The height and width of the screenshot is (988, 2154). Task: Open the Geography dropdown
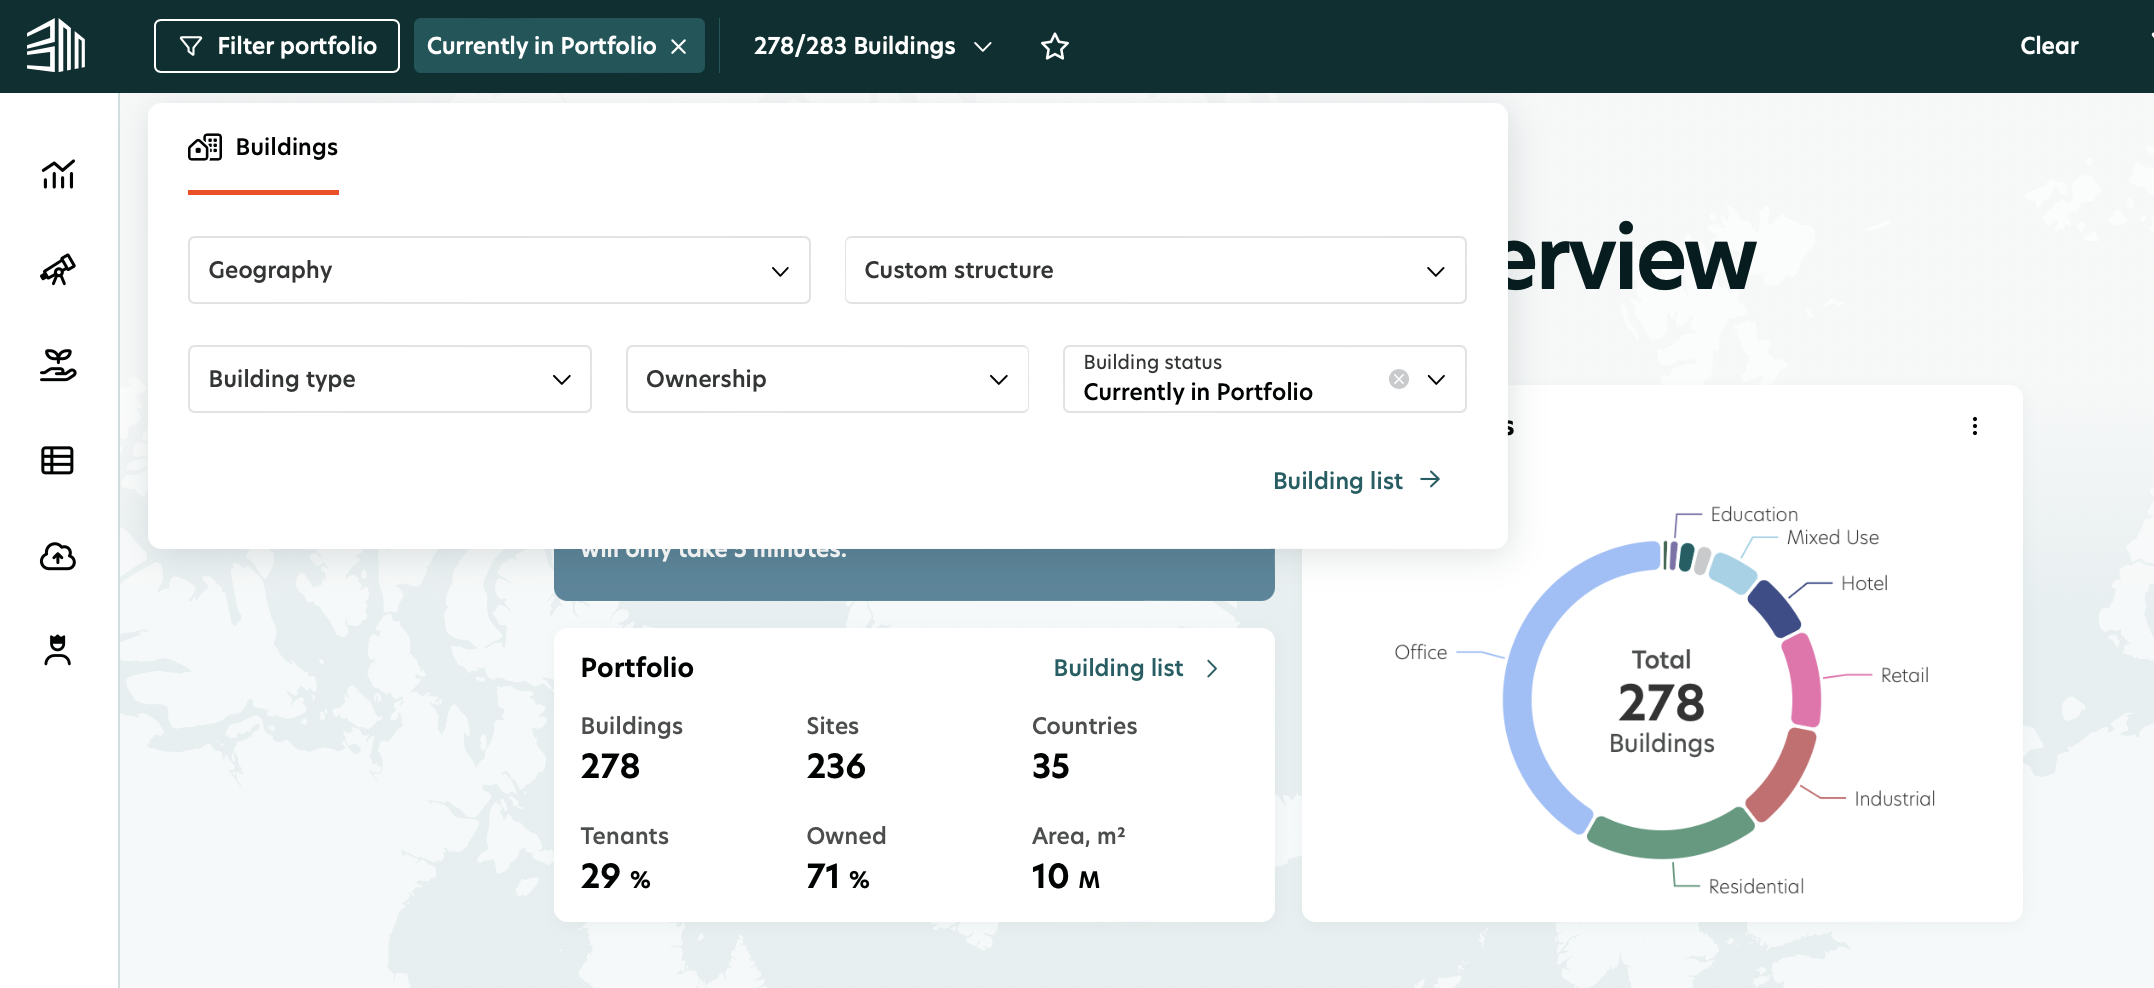499,270
